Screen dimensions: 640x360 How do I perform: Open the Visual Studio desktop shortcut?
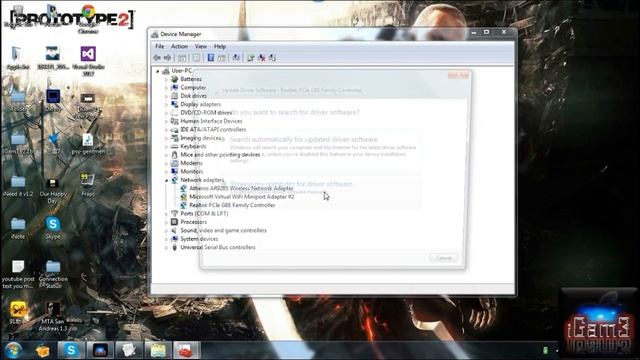pos(88,60)
